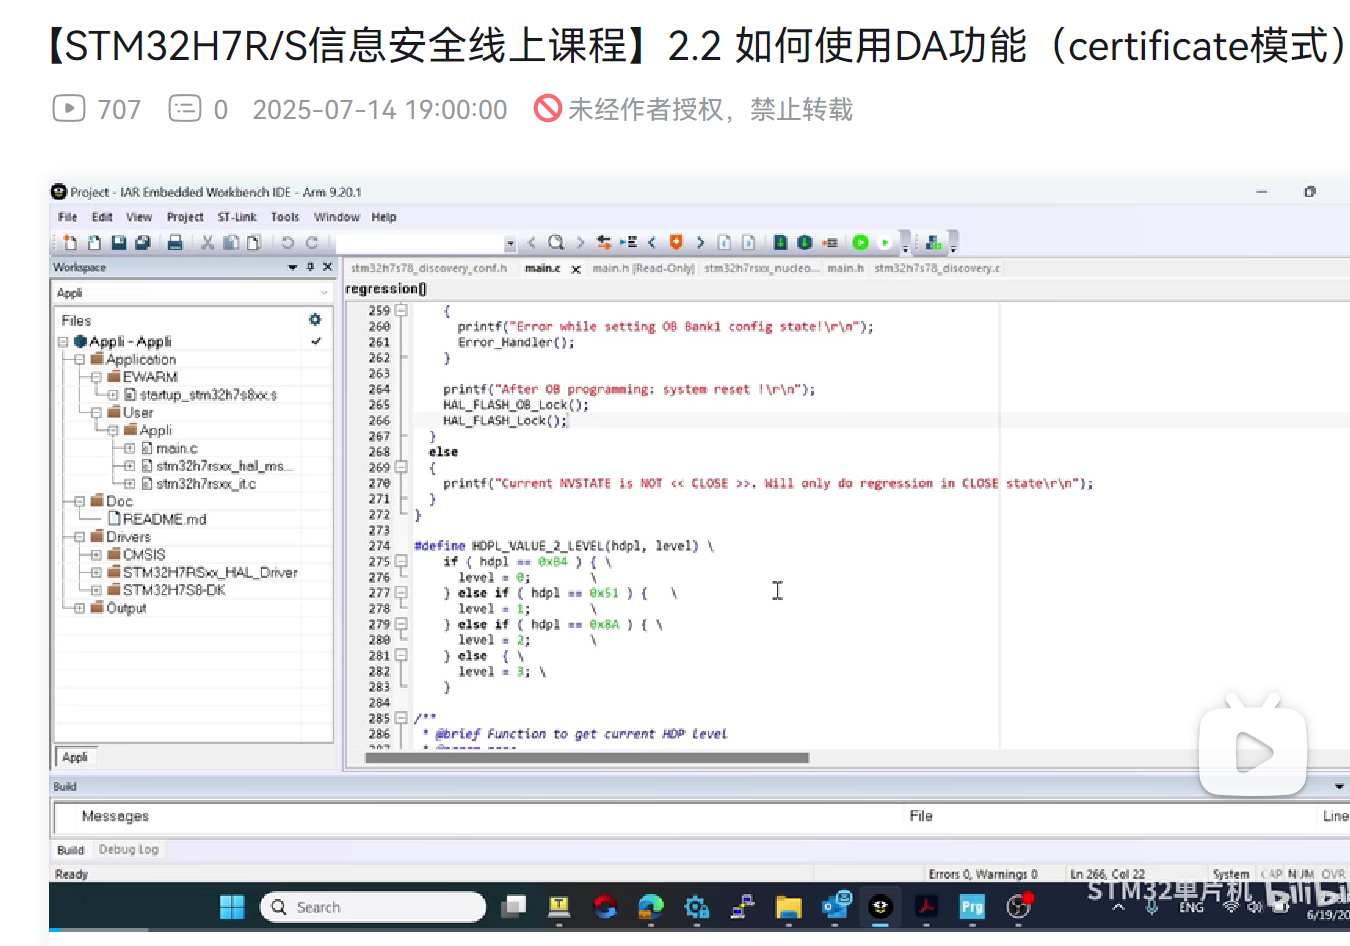Switch to the stm32h7s78_discovery_conf.h tab
This screenshot has height=946, width=1350.
pos(429,268)
